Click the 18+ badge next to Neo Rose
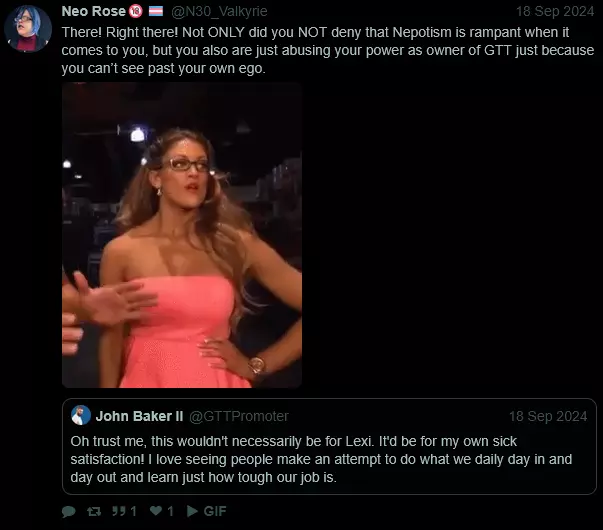The width and height of the screenshot is (603, 530). [x=135, y=11]
